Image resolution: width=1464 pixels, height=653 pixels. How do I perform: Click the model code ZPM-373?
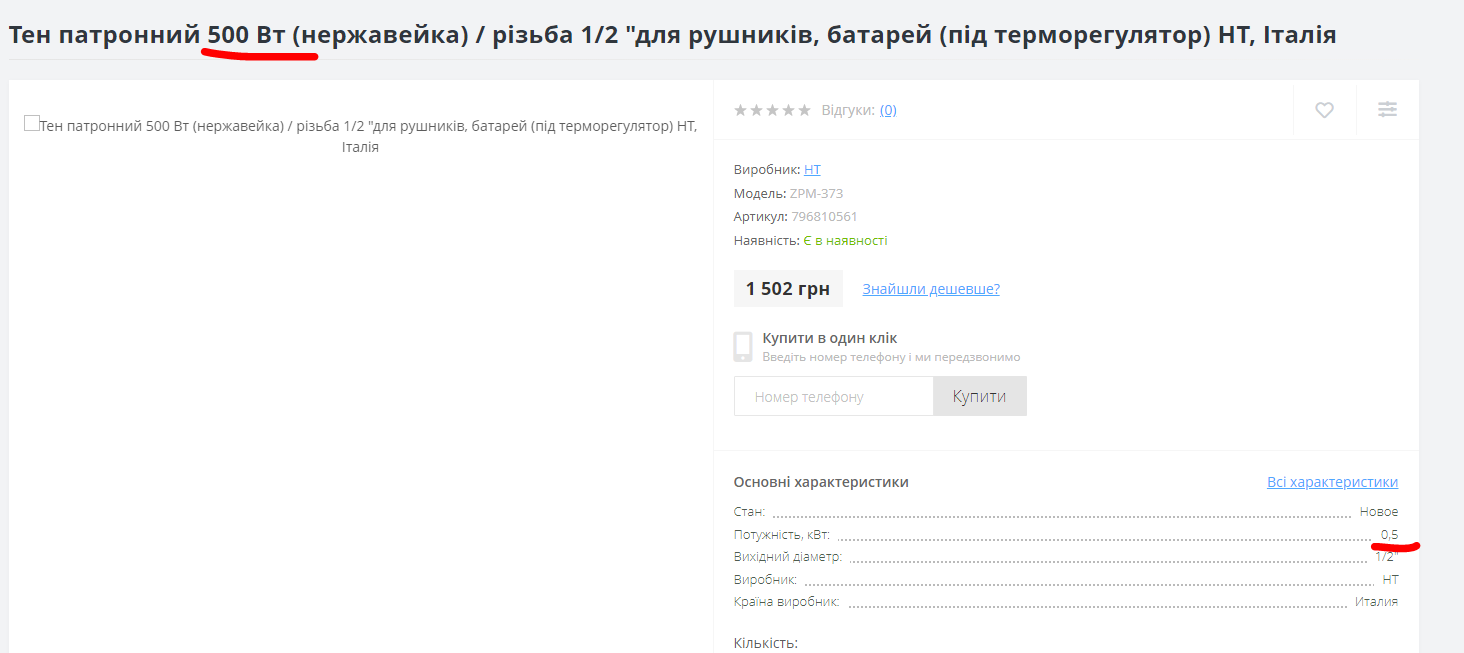pyautogui.click(x=816, y=194)
